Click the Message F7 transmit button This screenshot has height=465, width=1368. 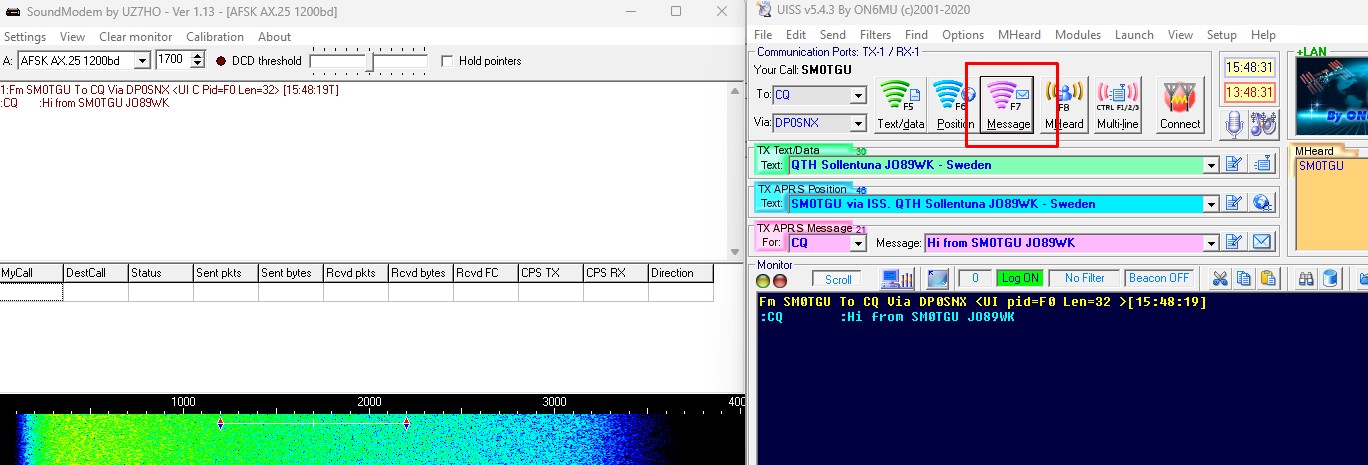[x=1008, y=105]
